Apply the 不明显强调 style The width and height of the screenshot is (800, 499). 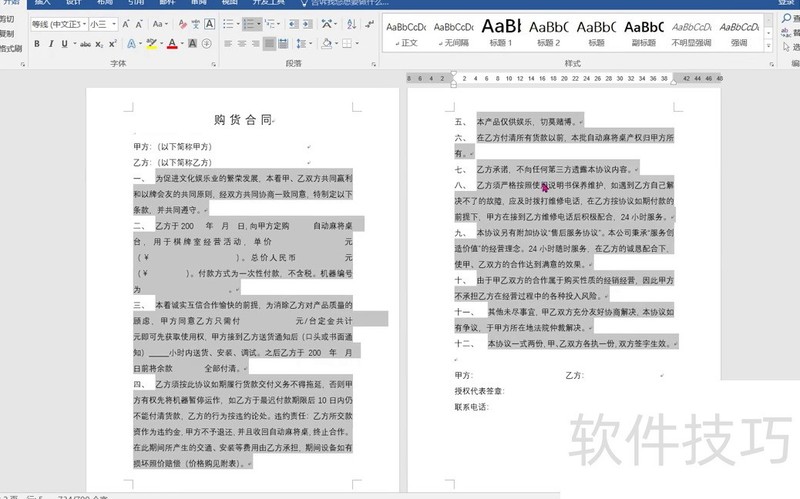[x=691, y=33]
